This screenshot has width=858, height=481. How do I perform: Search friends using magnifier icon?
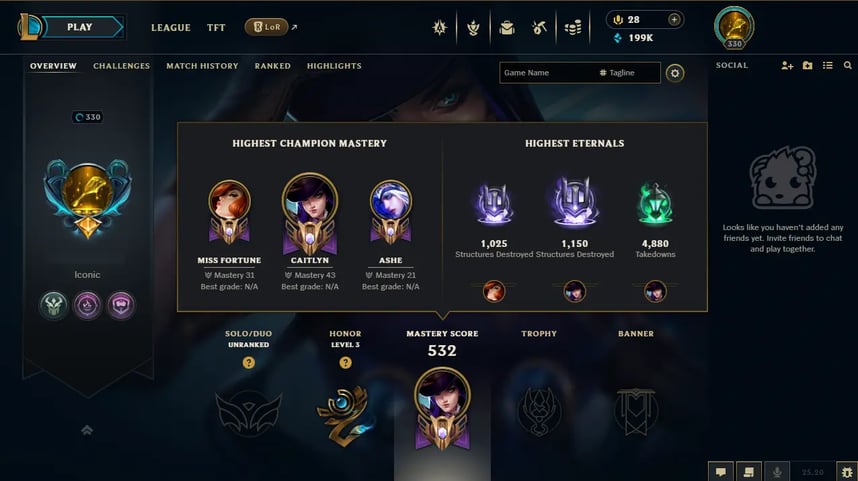click(848, 66)
